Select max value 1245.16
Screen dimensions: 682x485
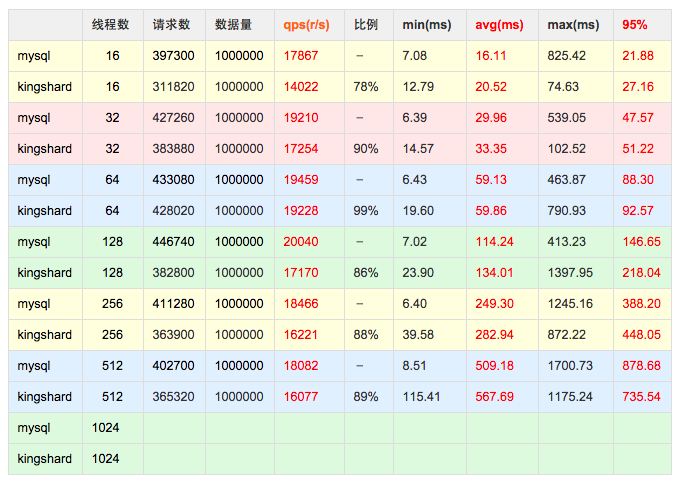point(570,304)
